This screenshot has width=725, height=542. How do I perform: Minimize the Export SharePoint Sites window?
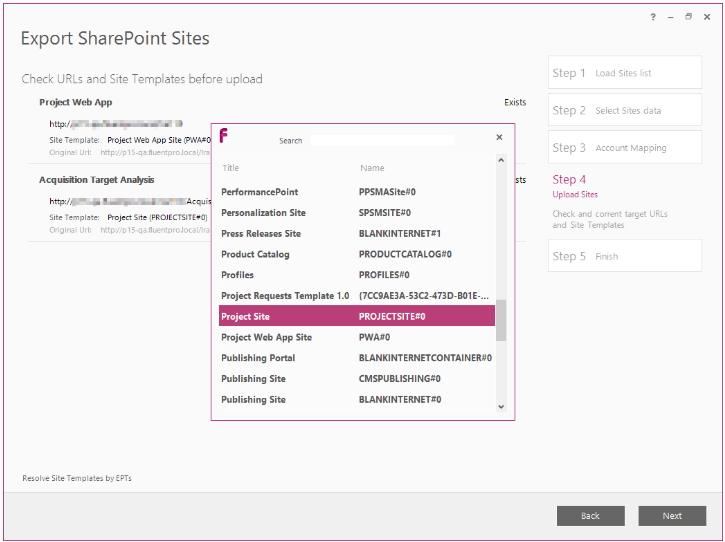(670, 17)
